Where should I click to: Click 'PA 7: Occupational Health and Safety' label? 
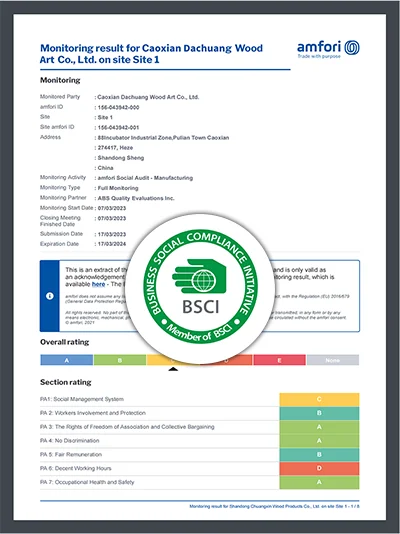click(87, 482)
